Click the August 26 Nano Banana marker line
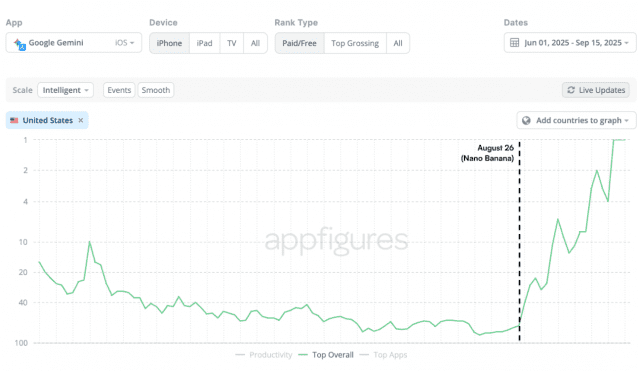 (519, 240)
